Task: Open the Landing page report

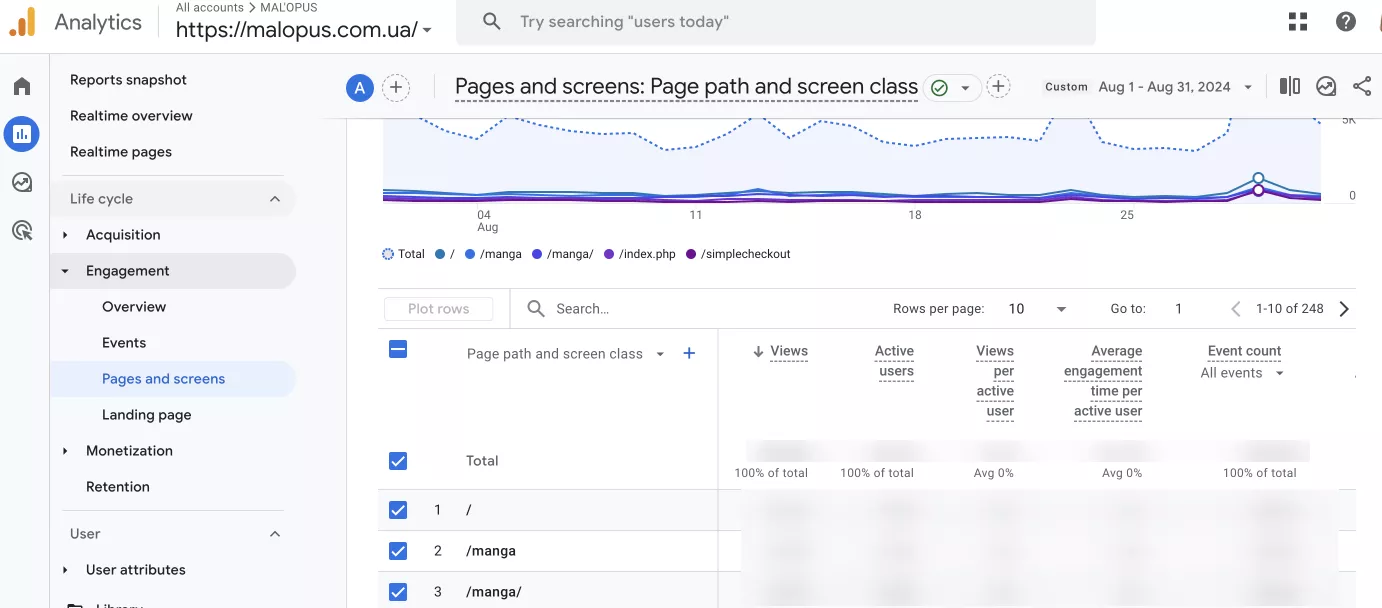Action: (x=146, y=415)
